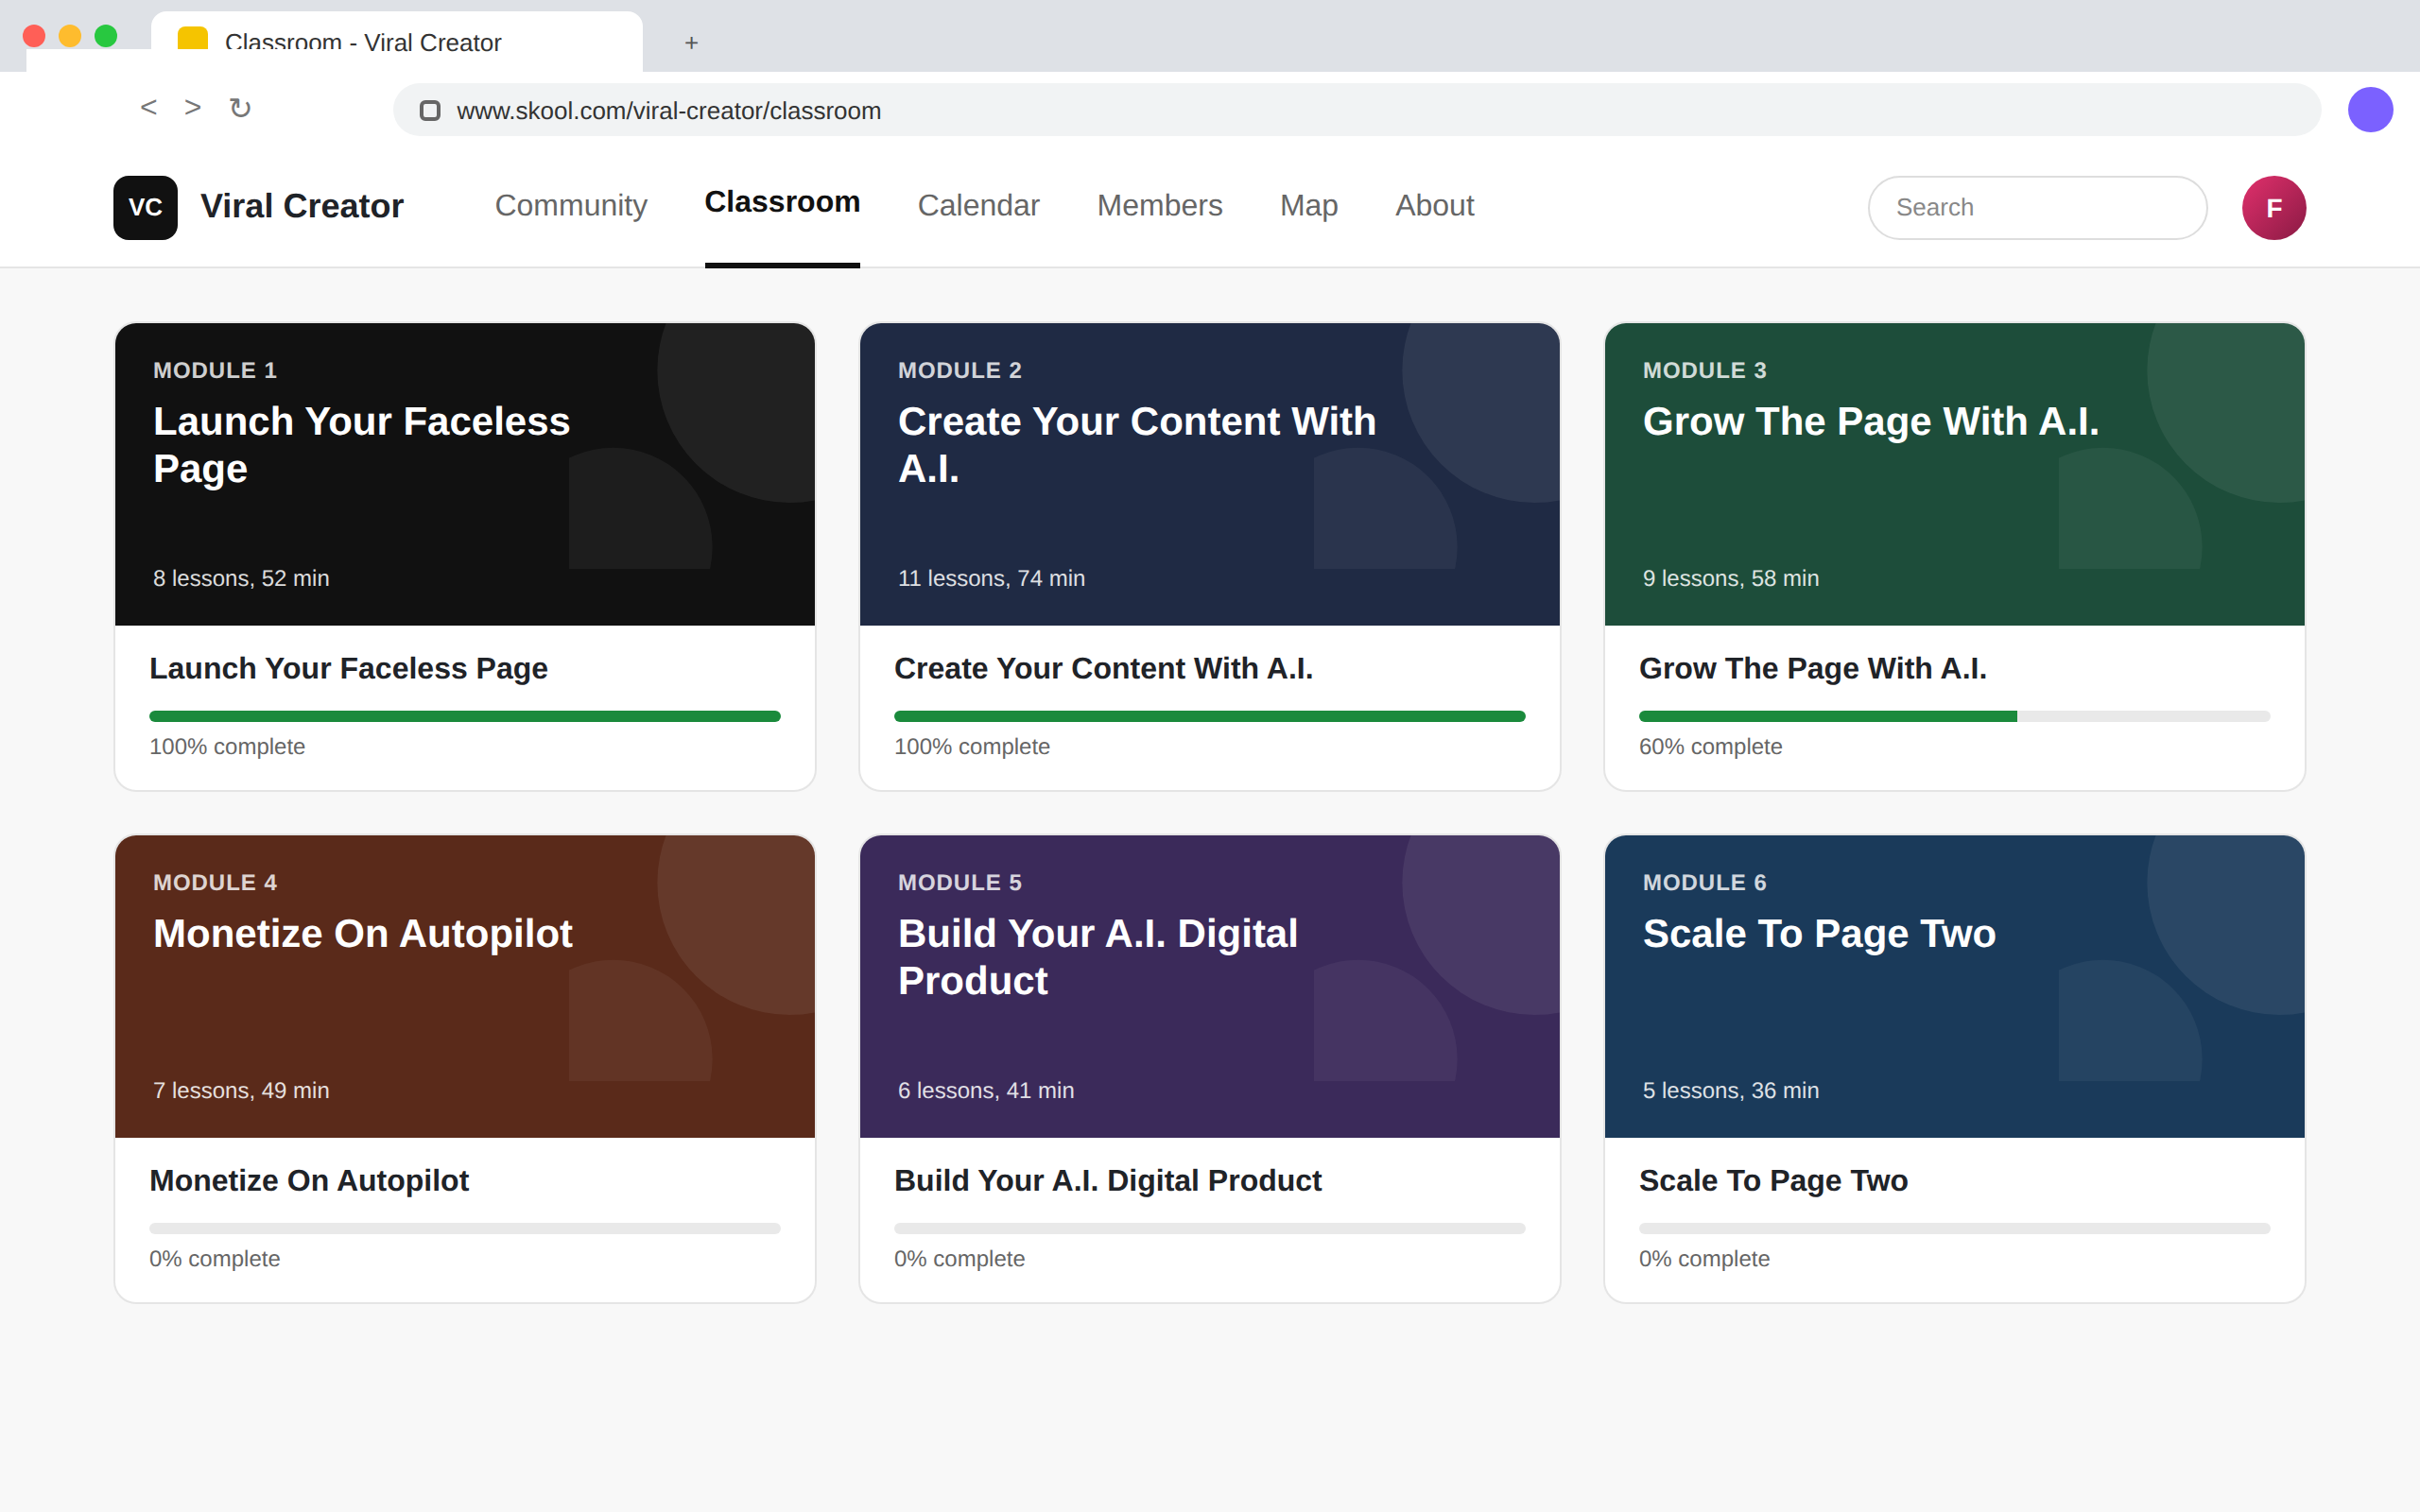The height and width of the screenshot is (1512, 2420).
Task: Click the browser forward arrow
Action: [193, 107]
